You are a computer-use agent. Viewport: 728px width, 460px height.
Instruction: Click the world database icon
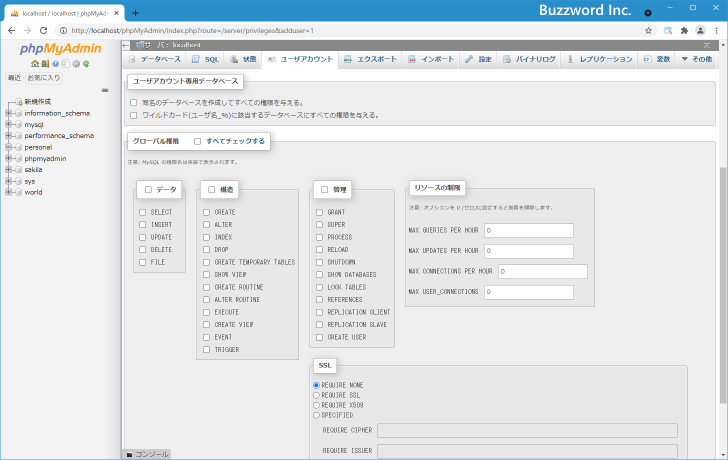coord(19,192)
